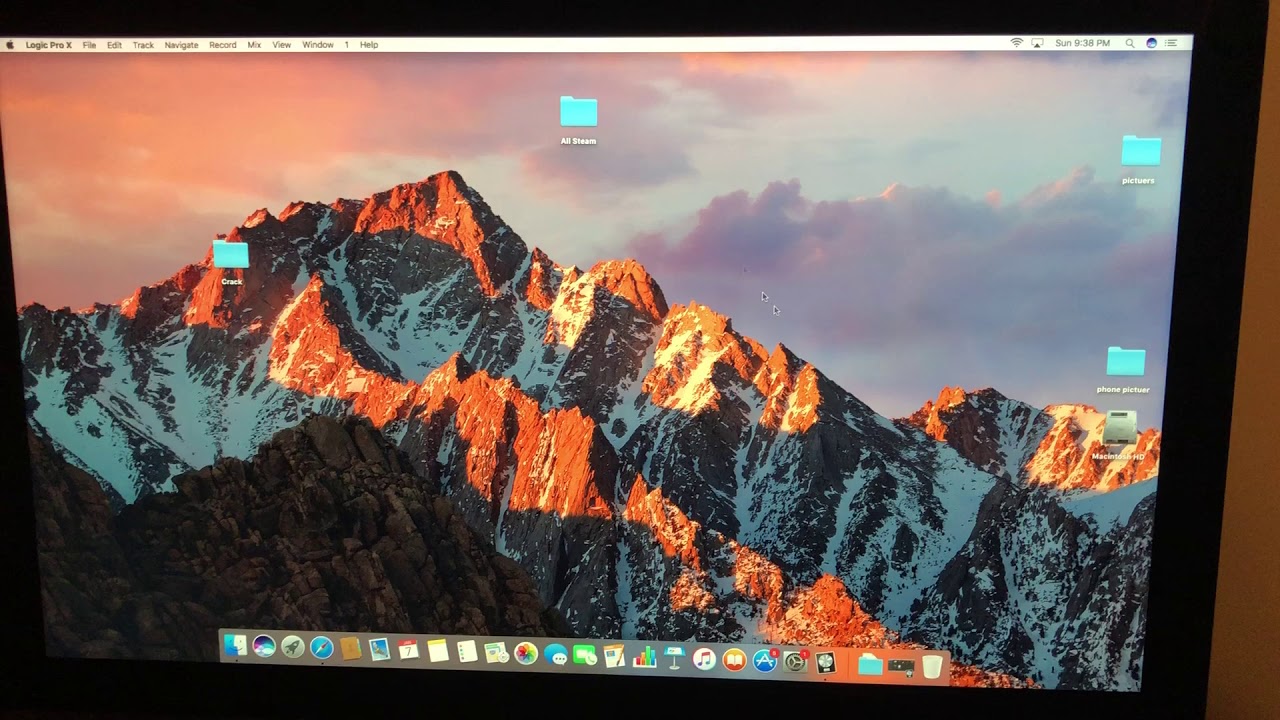Open the folder stack in Dock
Screen dimensions: 1280x720
[870, 664]
